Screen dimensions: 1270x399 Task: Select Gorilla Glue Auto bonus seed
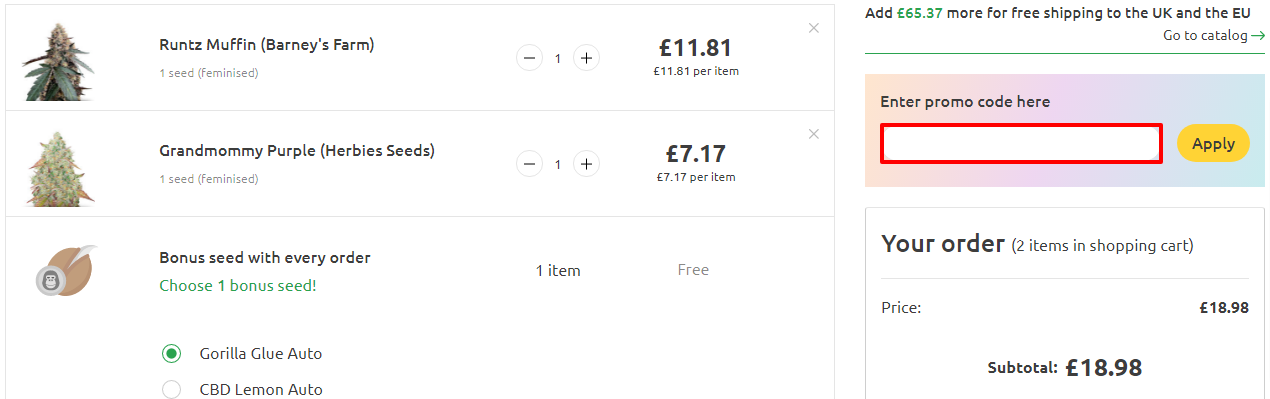point(171,353)
